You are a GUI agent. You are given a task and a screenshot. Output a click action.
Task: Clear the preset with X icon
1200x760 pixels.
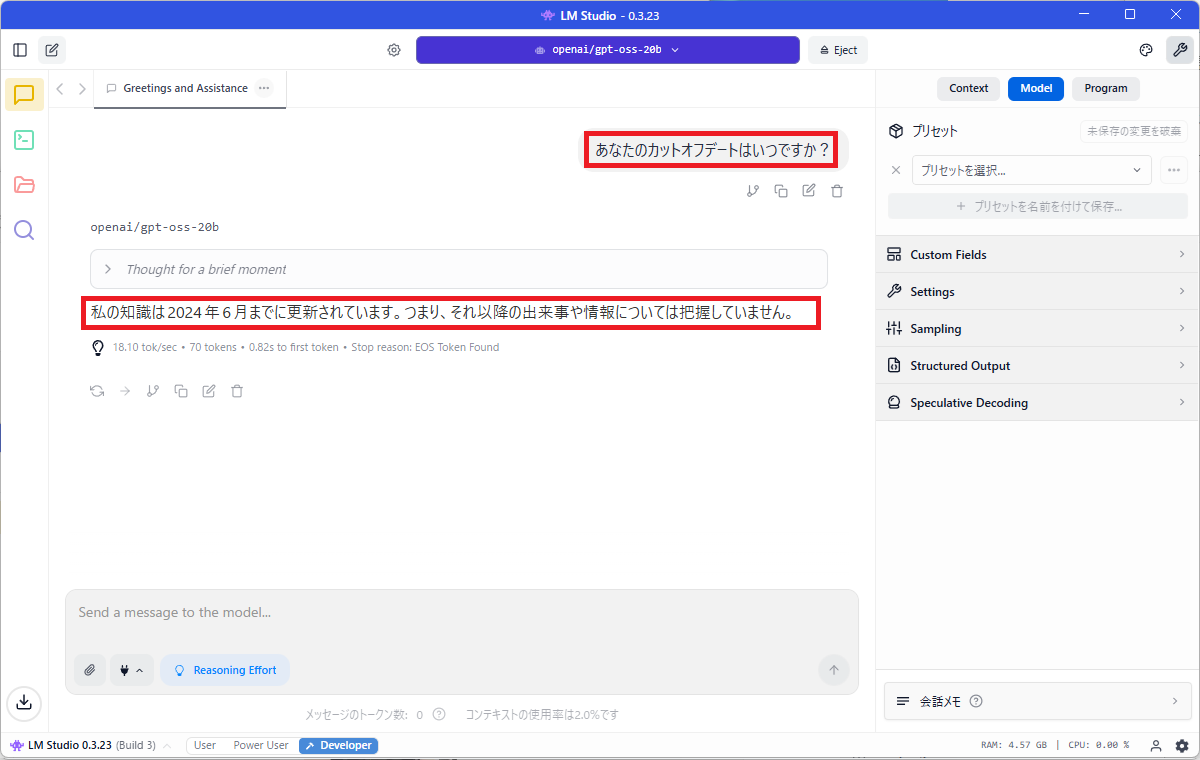pyautogui.click(x=896, y=170)
